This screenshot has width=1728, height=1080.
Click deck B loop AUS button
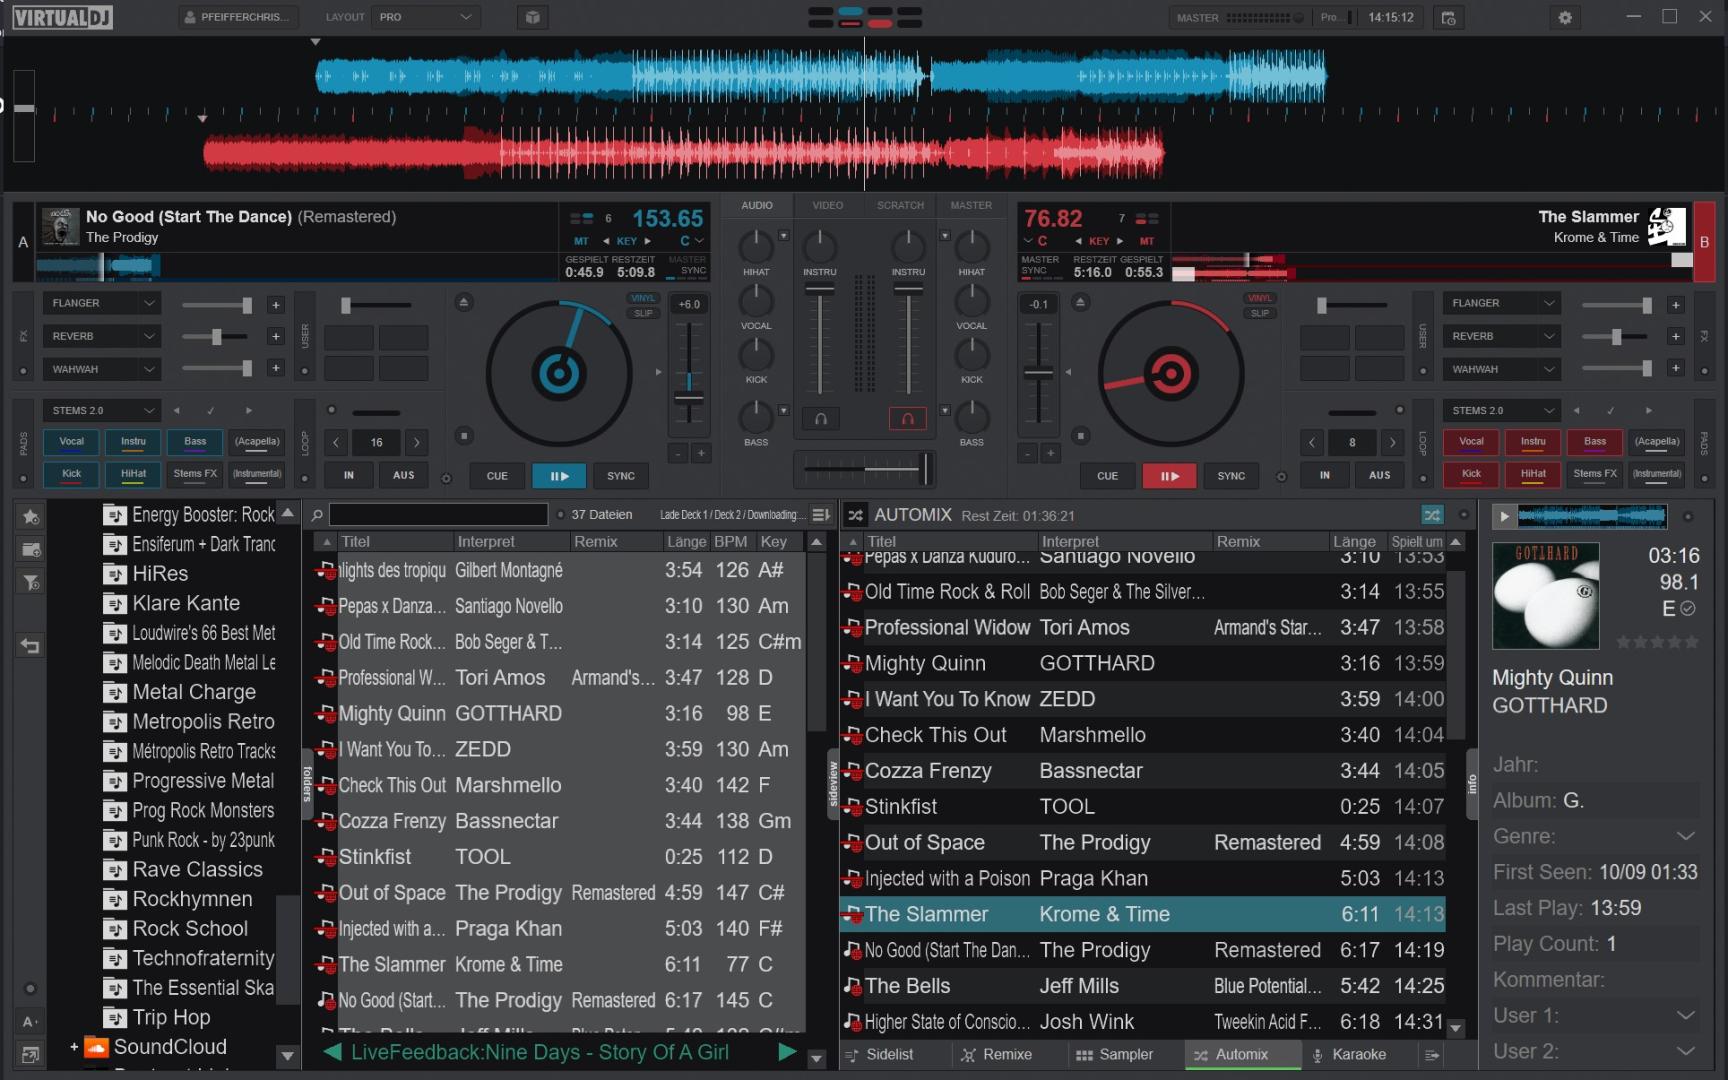(x=1379, y=475)
